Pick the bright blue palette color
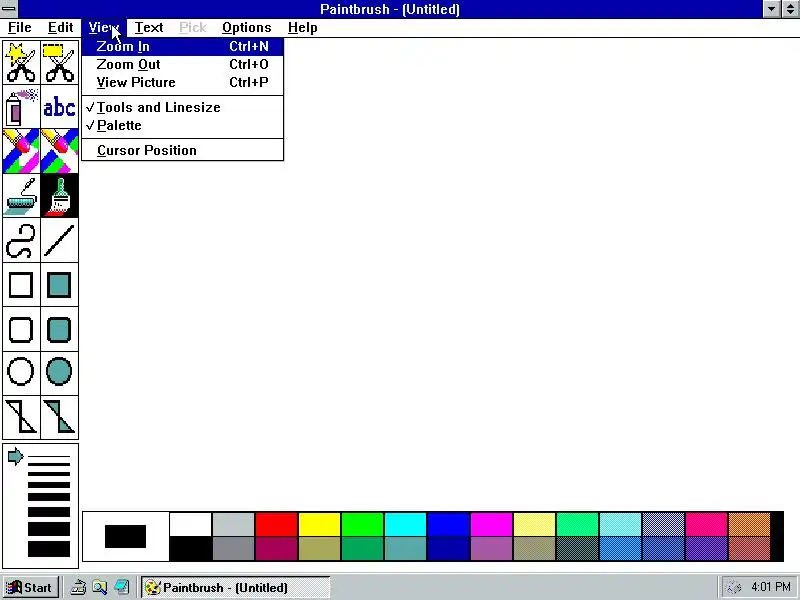 coord(448,524)
